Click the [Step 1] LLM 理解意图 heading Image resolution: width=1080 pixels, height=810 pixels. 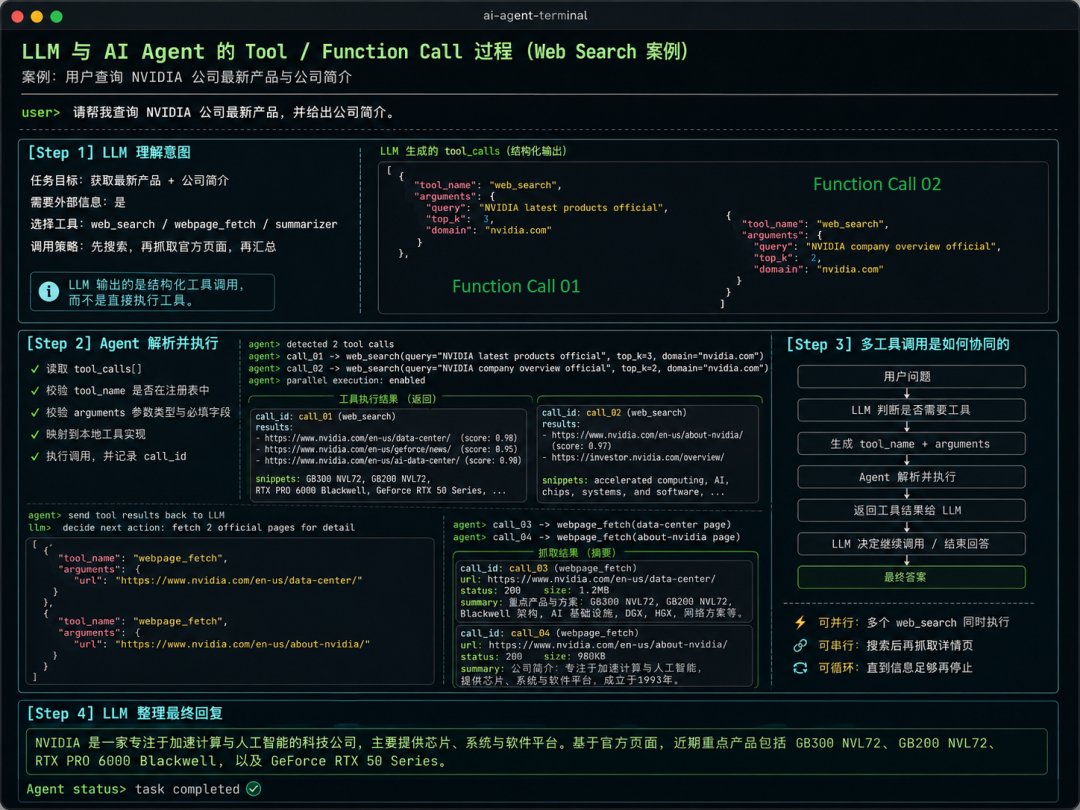109,152
